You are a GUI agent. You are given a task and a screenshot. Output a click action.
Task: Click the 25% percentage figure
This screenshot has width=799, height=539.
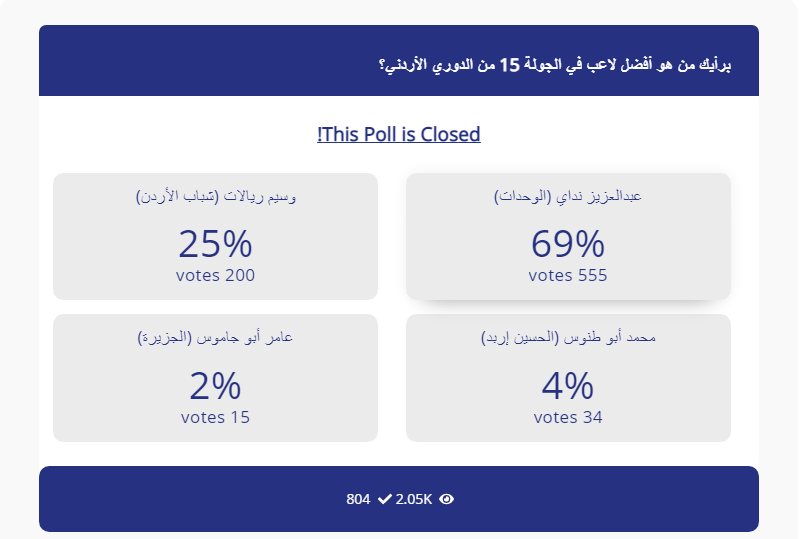coord(215,244)
